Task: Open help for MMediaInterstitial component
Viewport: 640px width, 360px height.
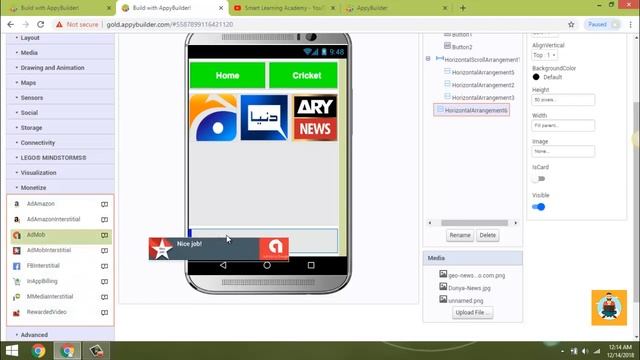Action: 104,297
